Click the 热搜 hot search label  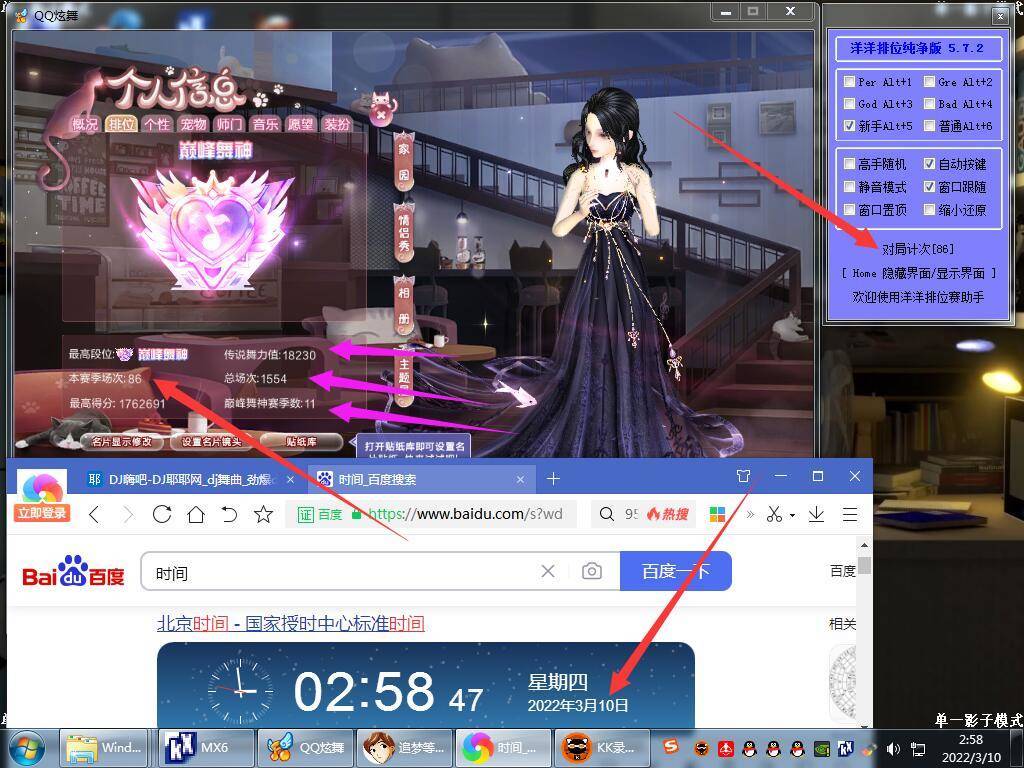[667, 515]
